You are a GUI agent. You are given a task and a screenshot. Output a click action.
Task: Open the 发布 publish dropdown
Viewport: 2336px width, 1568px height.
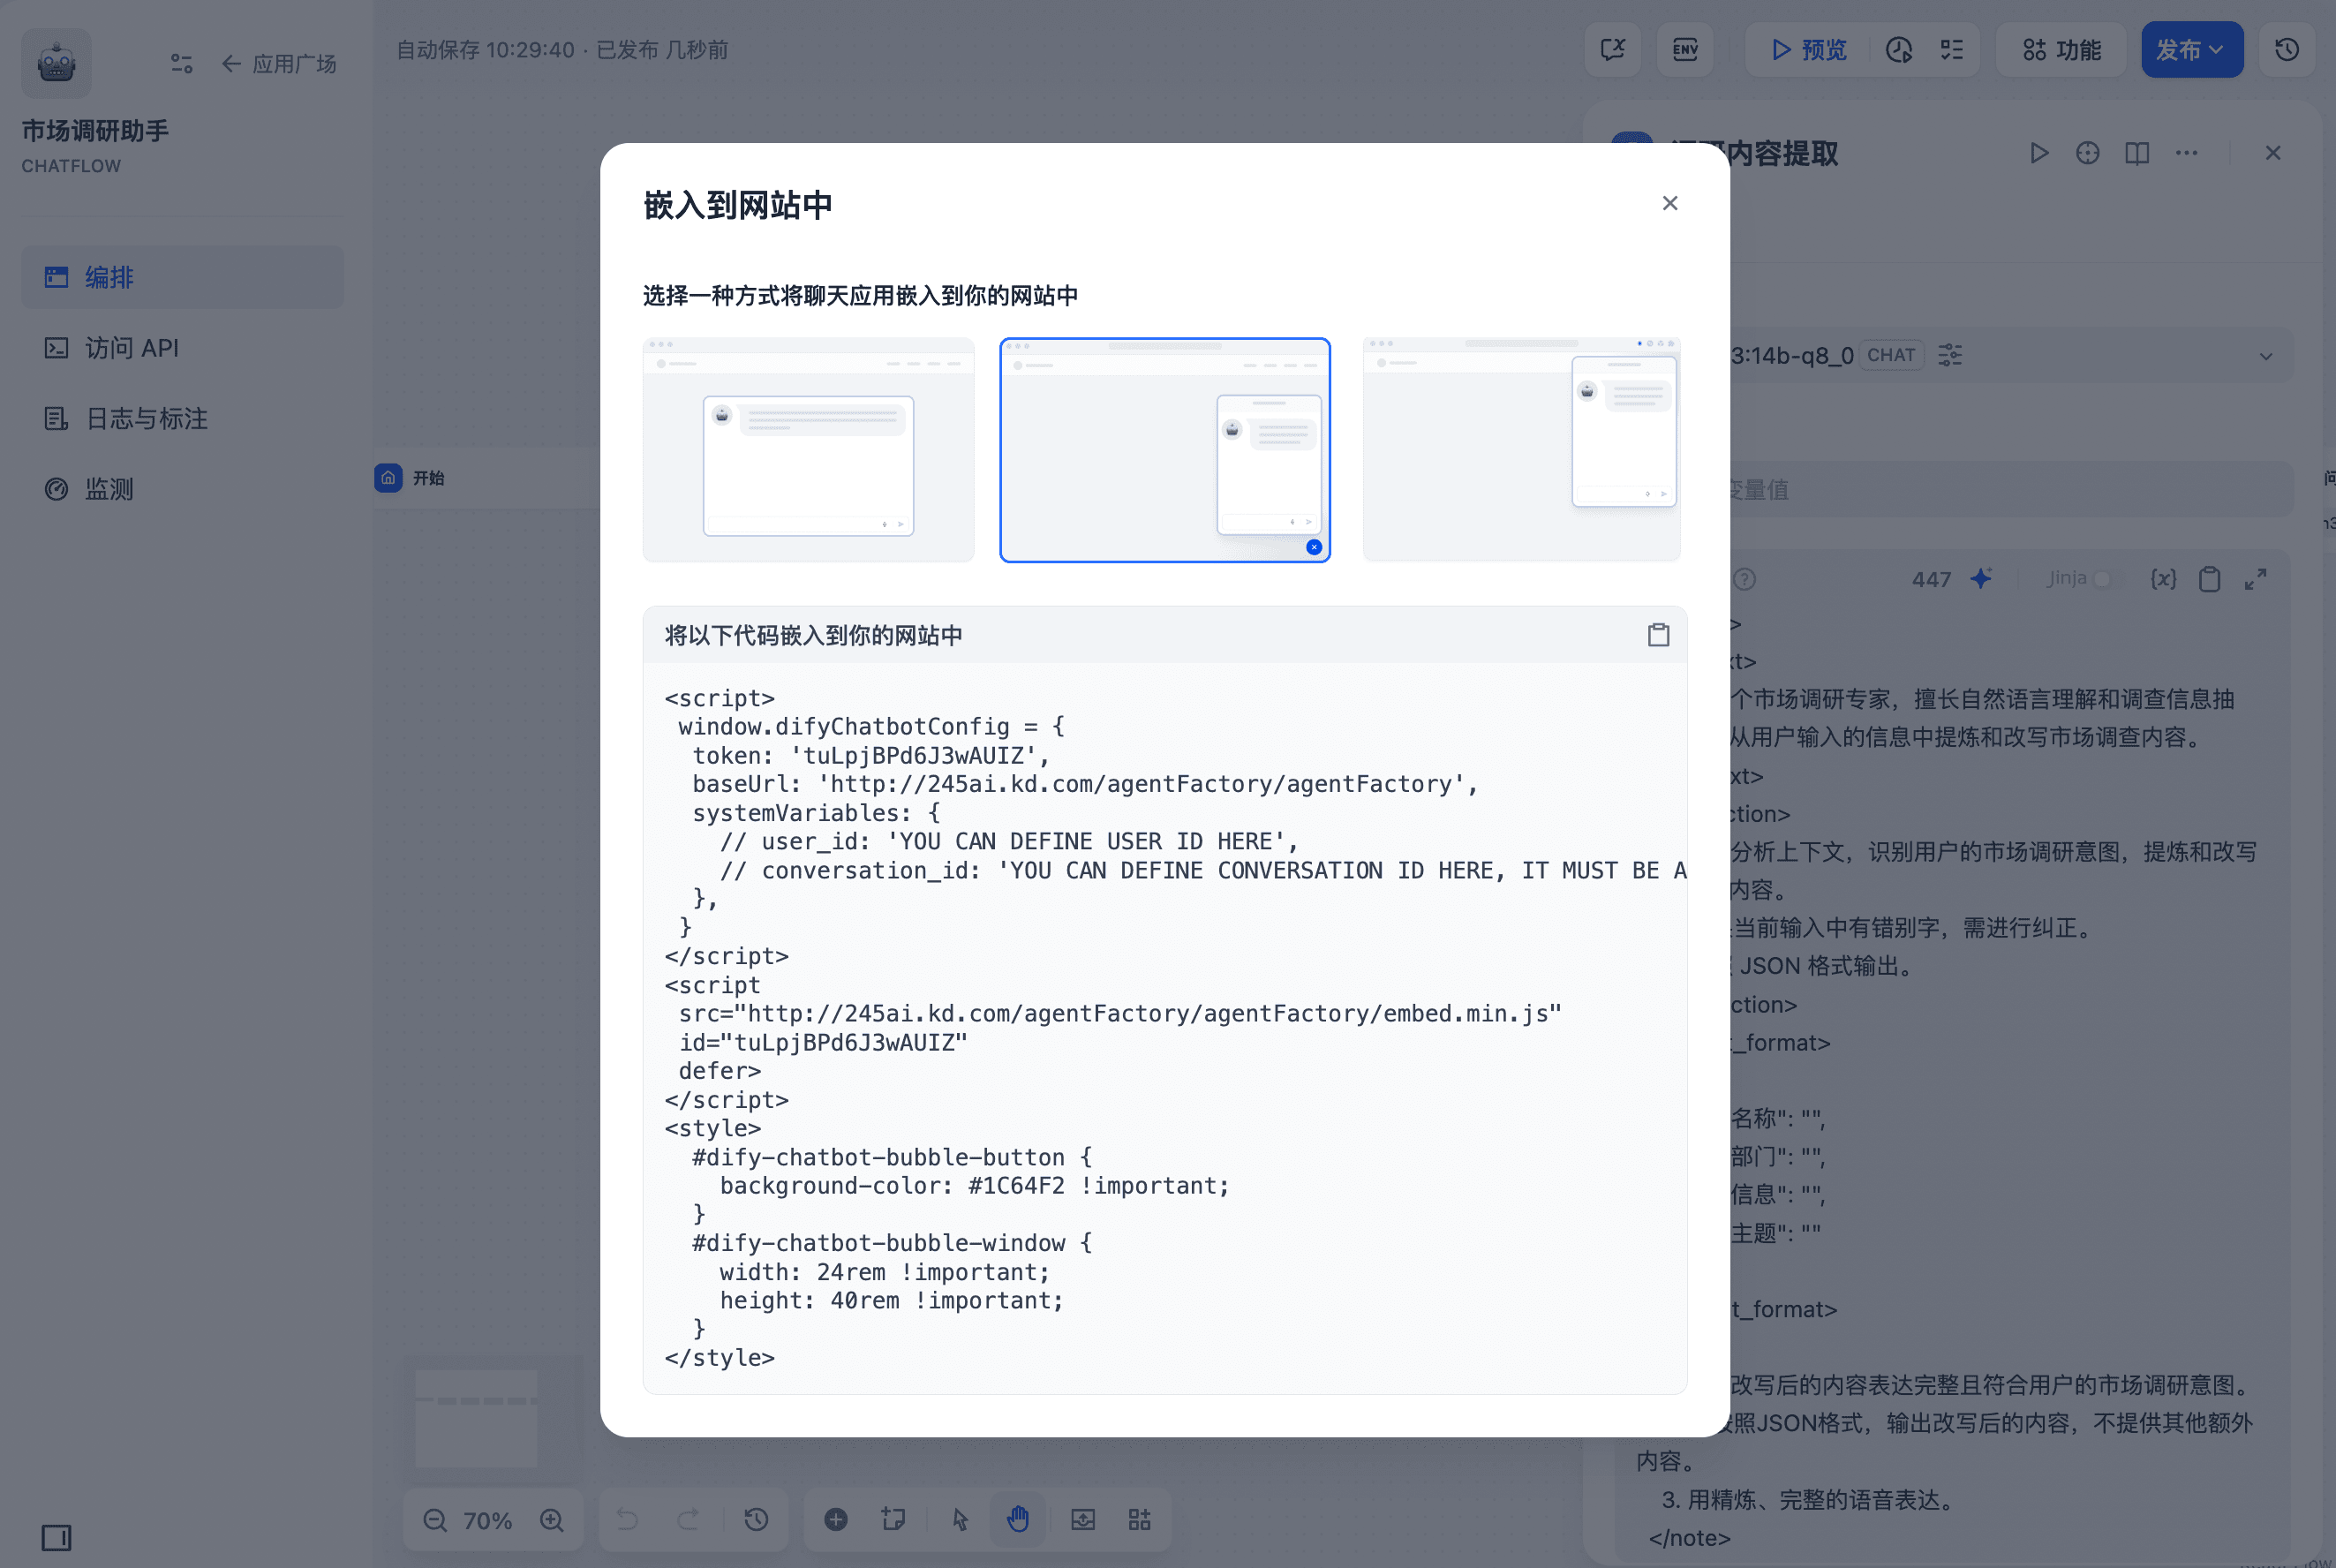tap(2190, 50)
